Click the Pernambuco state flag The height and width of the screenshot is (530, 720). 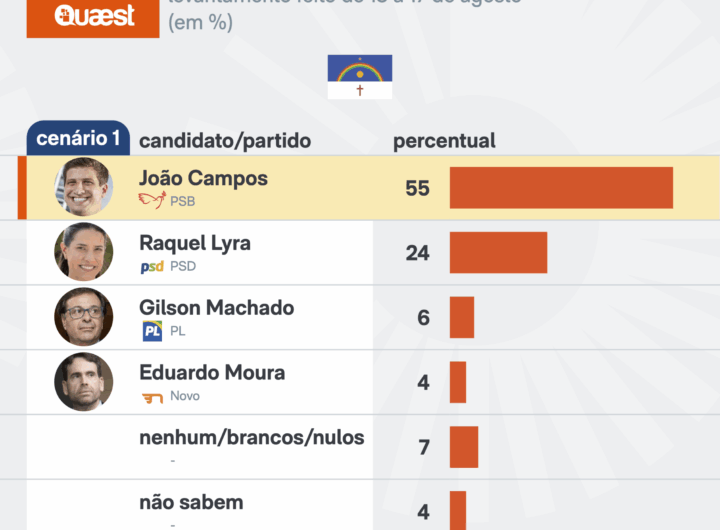[360, 77]
